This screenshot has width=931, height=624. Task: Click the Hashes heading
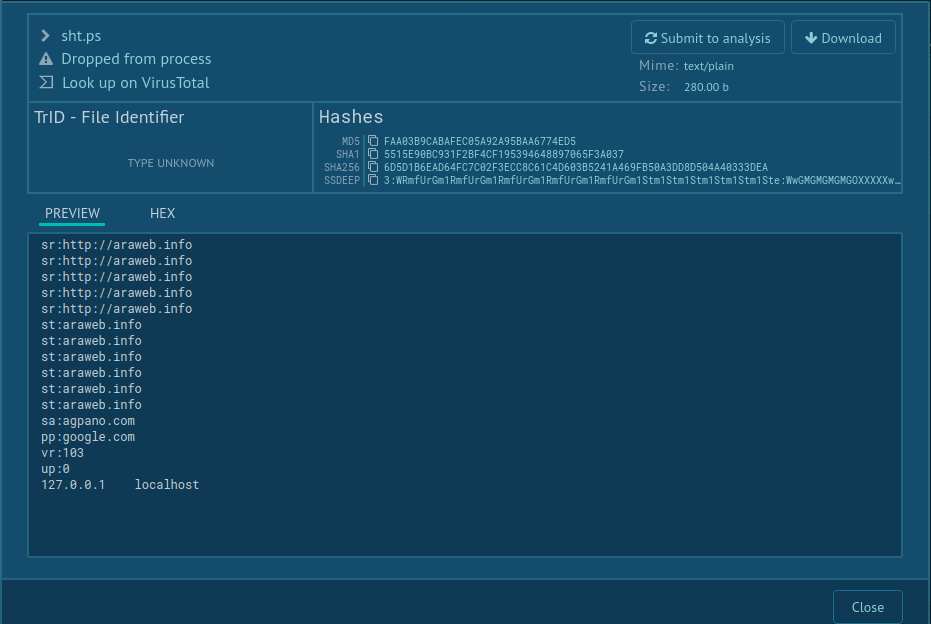click(351, 117)
